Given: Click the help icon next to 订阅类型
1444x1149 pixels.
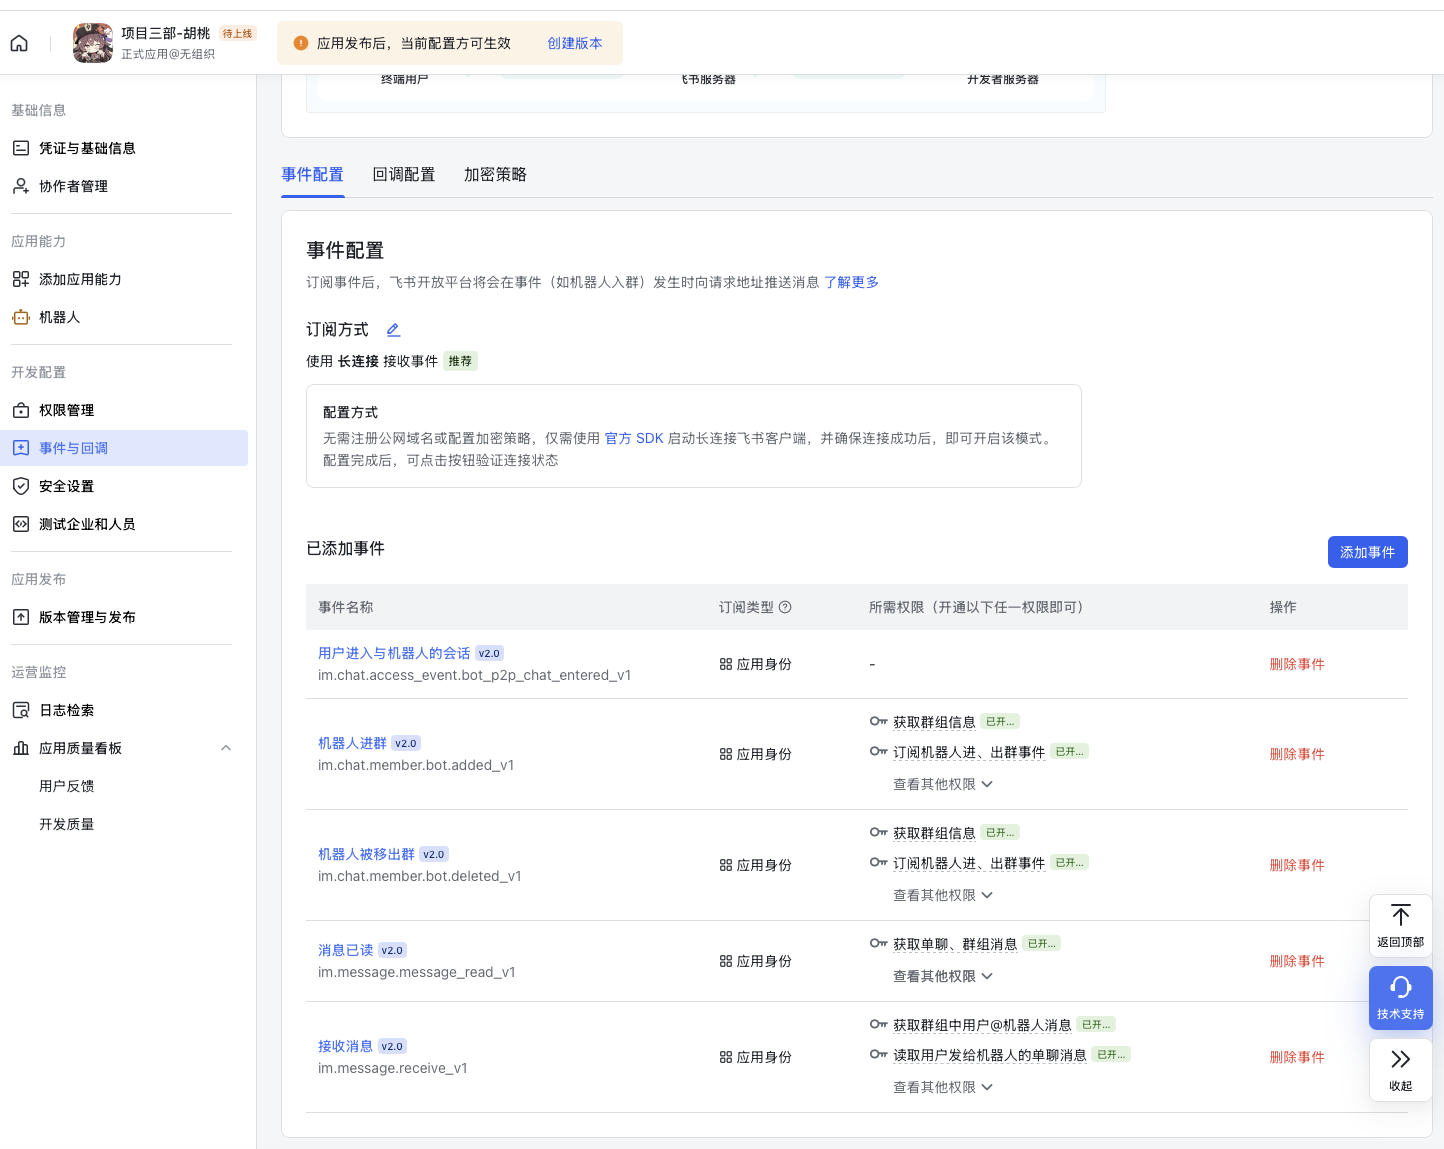Looking at the screenshot, I should (785, 607).
